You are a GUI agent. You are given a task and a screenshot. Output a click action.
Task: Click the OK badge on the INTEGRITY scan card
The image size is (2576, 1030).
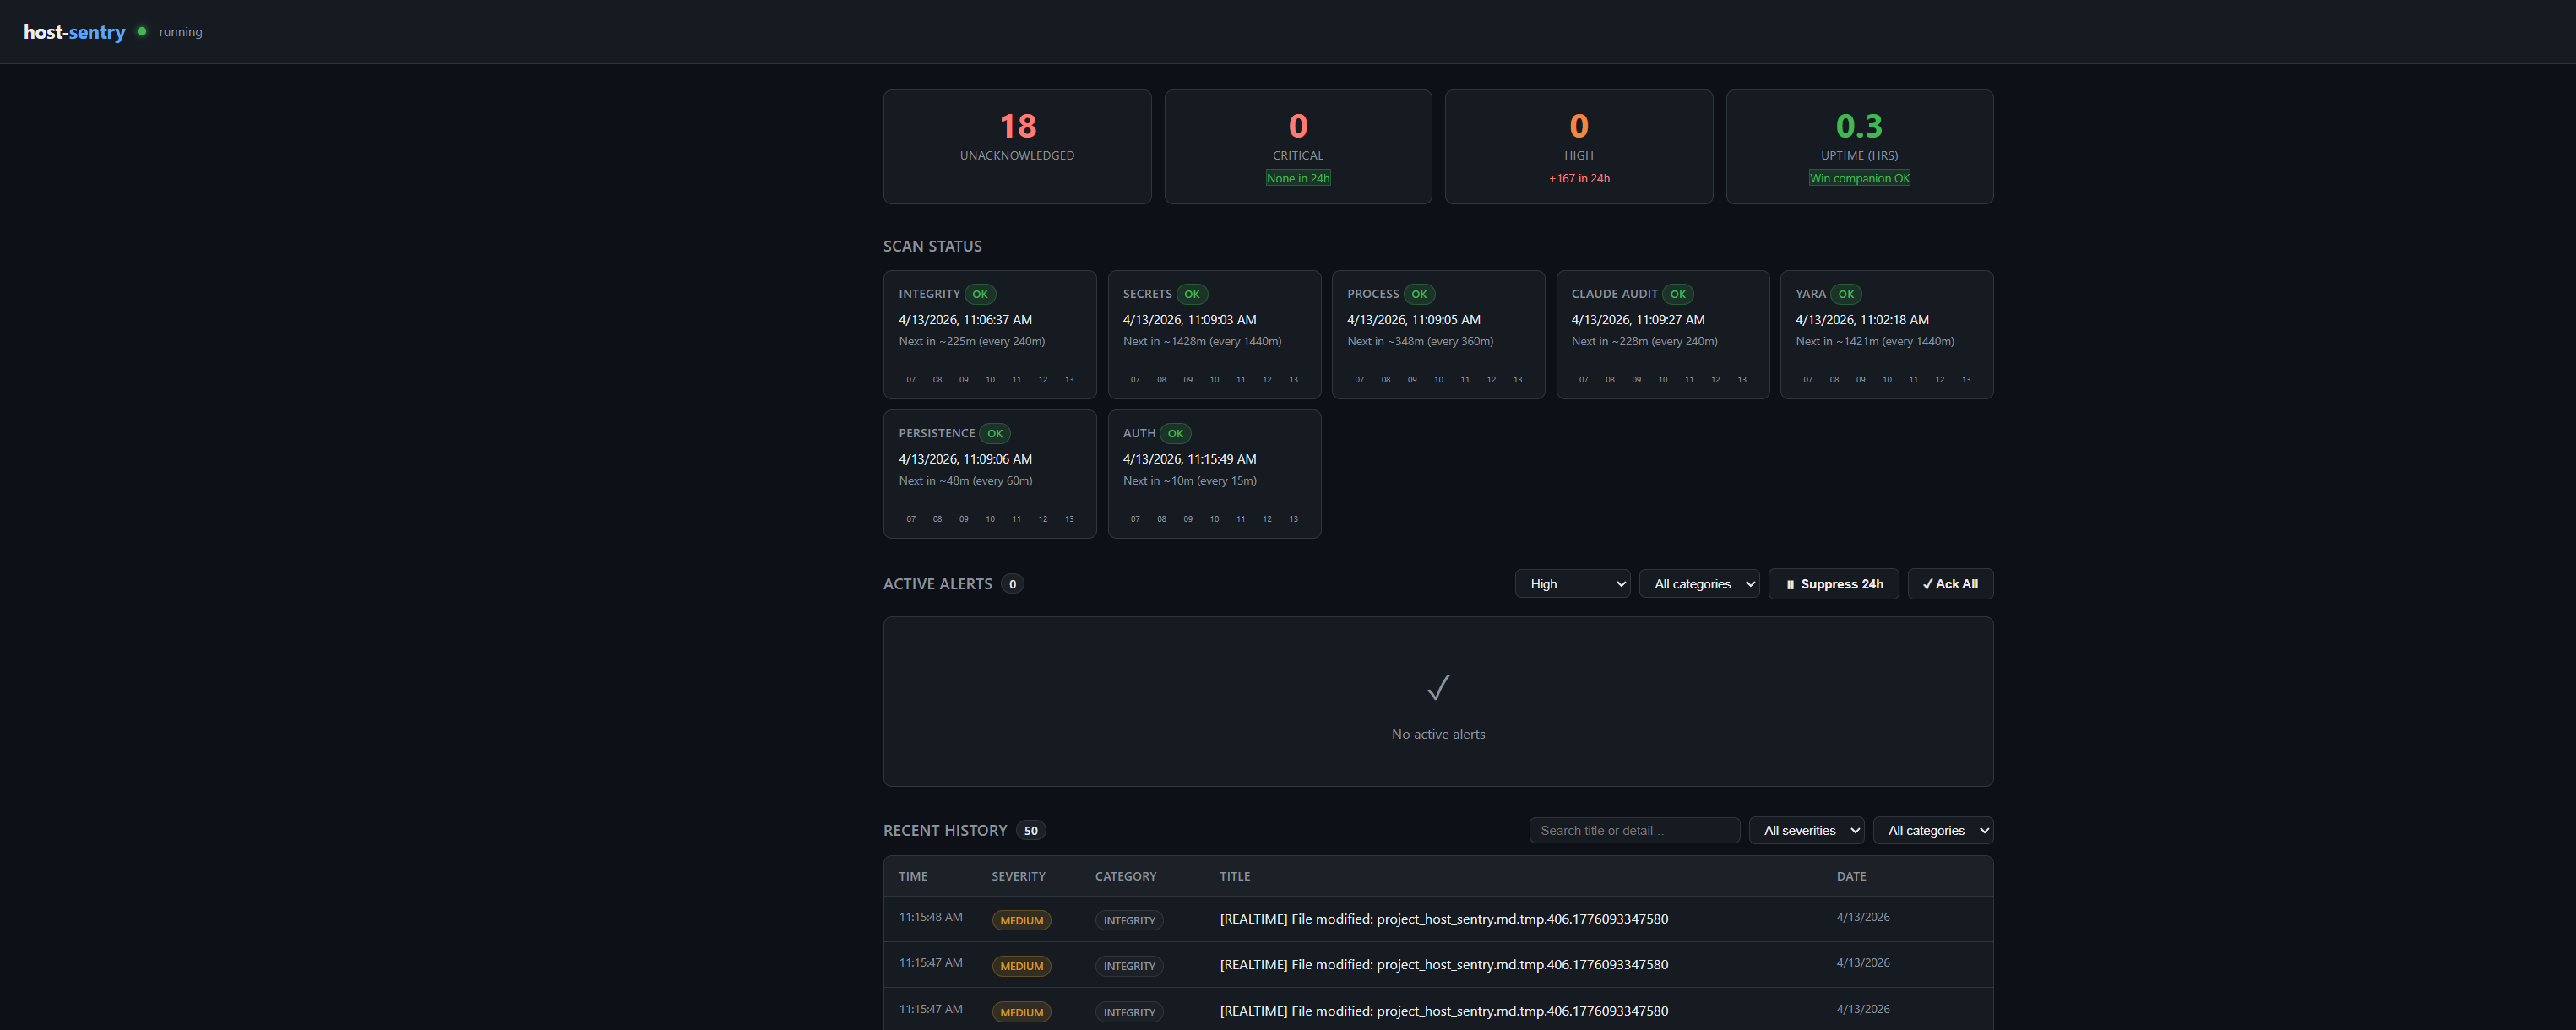click(980, 294)
